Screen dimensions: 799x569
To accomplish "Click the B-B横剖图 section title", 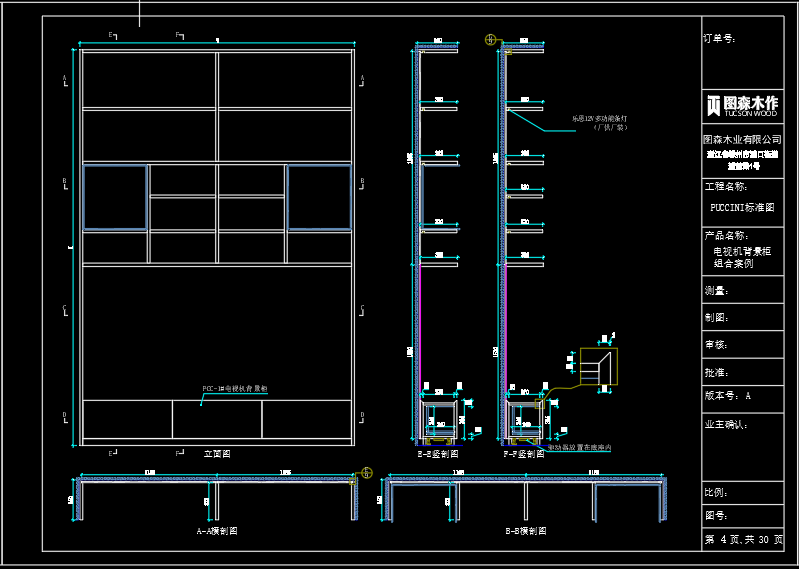I will [526, 531].
